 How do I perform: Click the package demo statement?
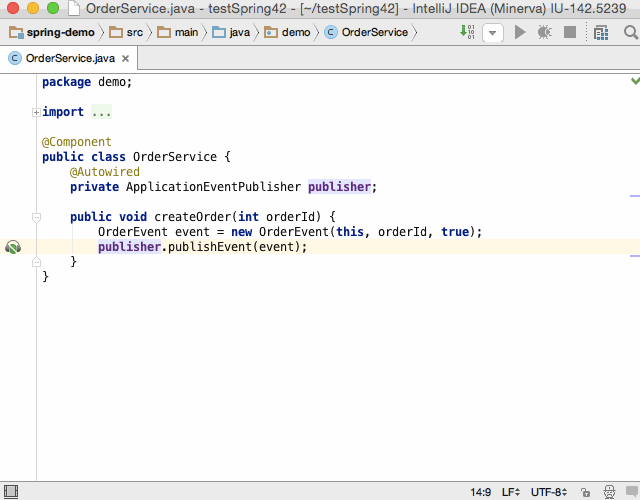click(87, 82)
